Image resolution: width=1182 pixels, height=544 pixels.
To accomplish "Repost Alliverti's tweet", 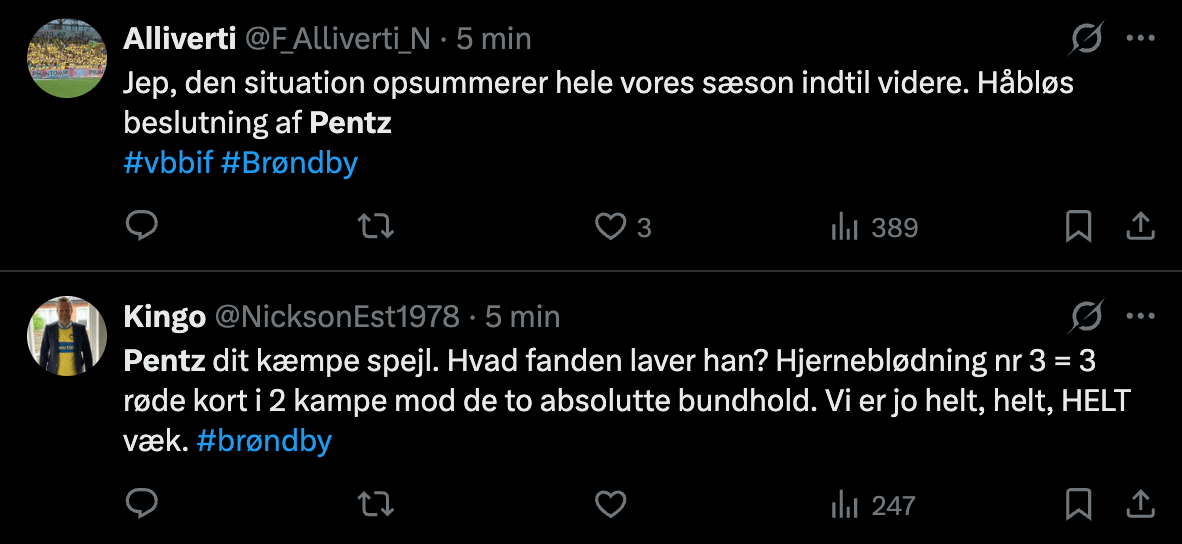I will 376,228.
